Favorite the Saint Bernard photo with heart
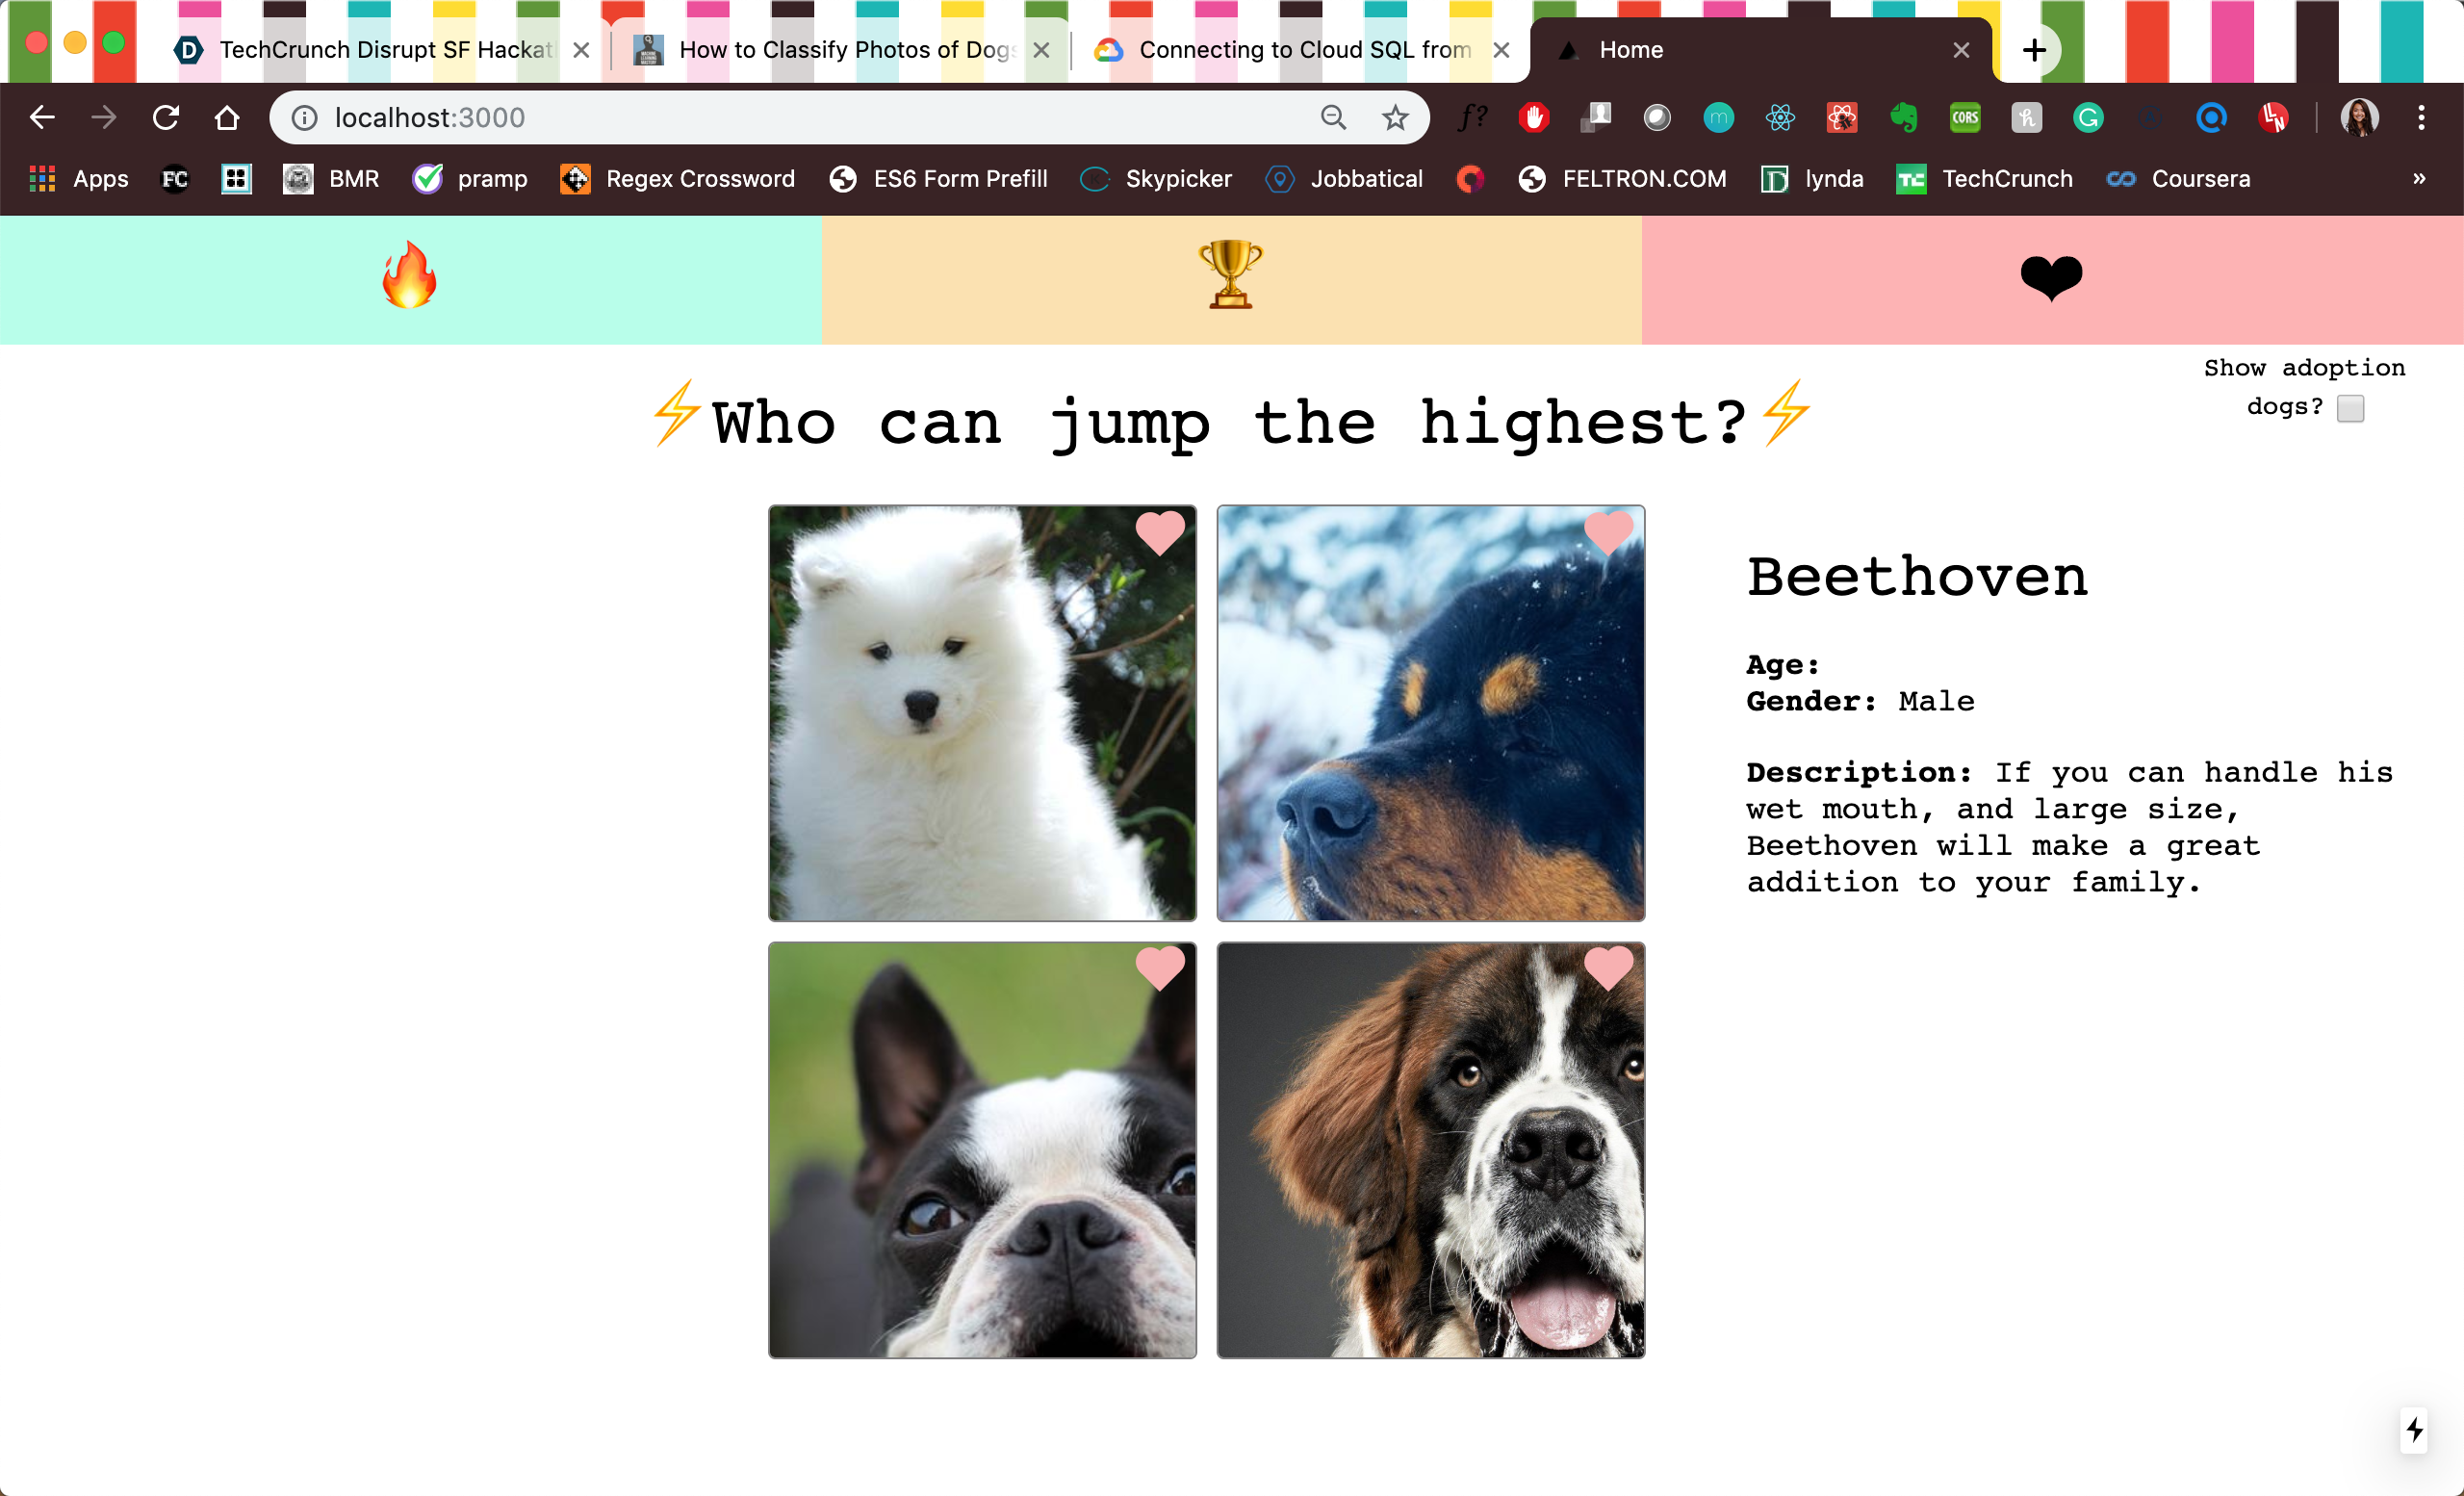 [x=1608, y=968]
